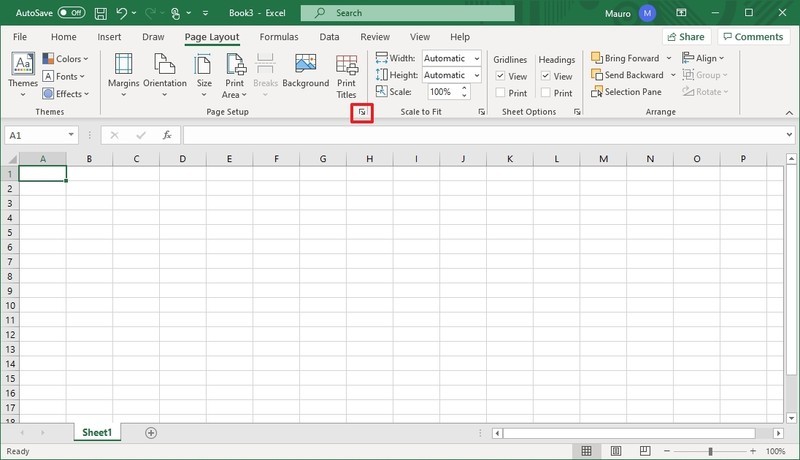Click the Redo arrow icon
Image resolution: width=800 pixels, height=460 pixels.
coord(151,13)
